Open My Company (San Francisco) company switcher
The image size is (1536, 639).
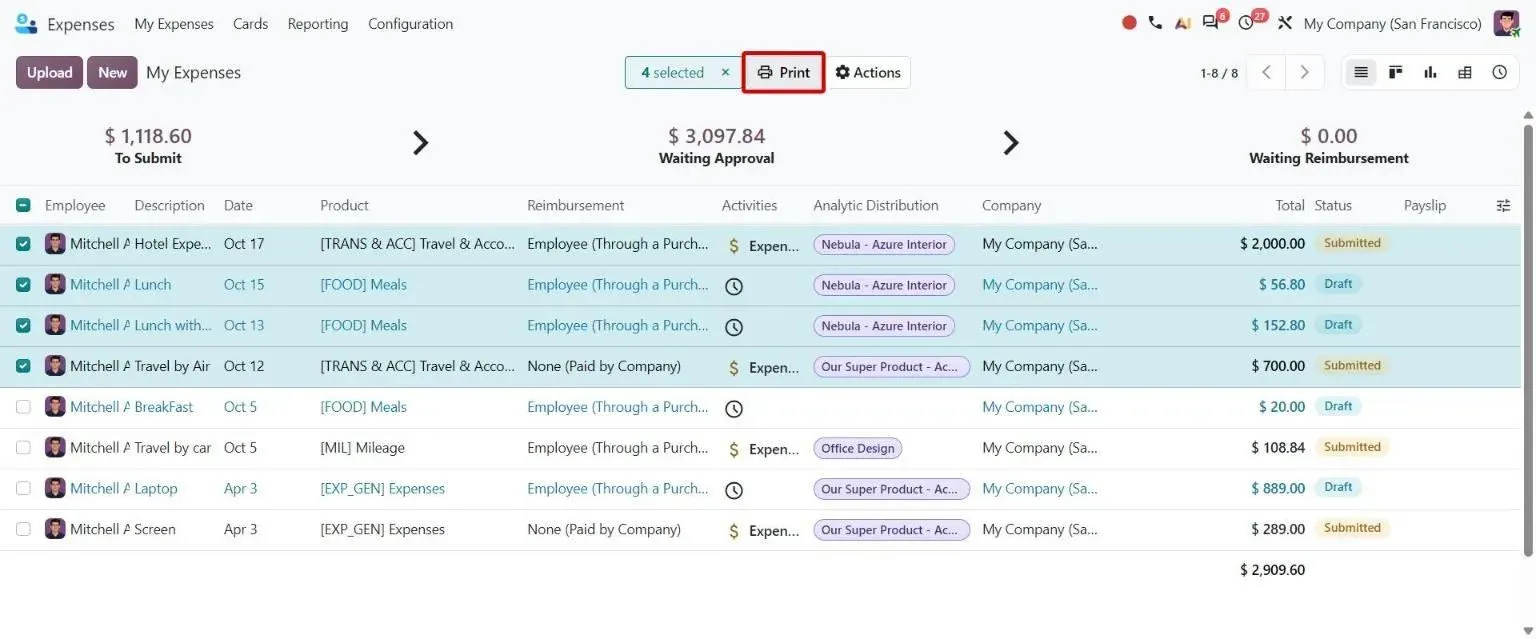pyautogui.click(x=1392, y=23)
